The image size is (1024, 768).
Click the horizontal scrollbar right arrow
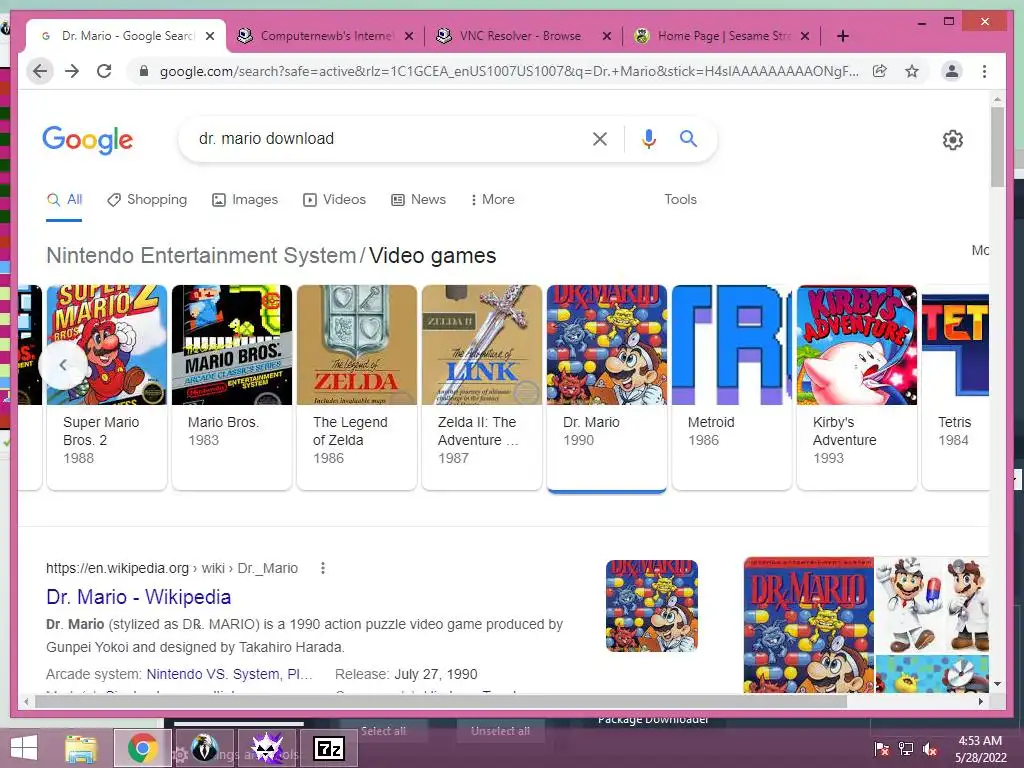980,702
